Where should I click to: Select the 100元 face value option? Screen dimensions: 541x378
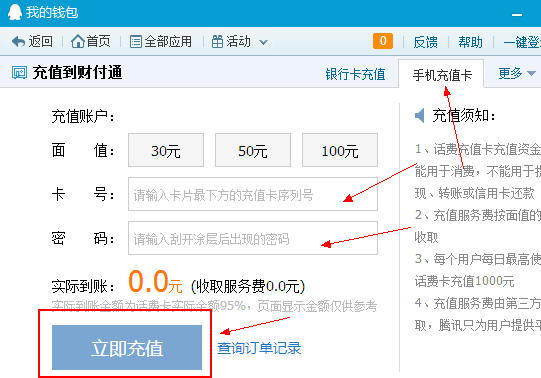[x=340, y=150]
